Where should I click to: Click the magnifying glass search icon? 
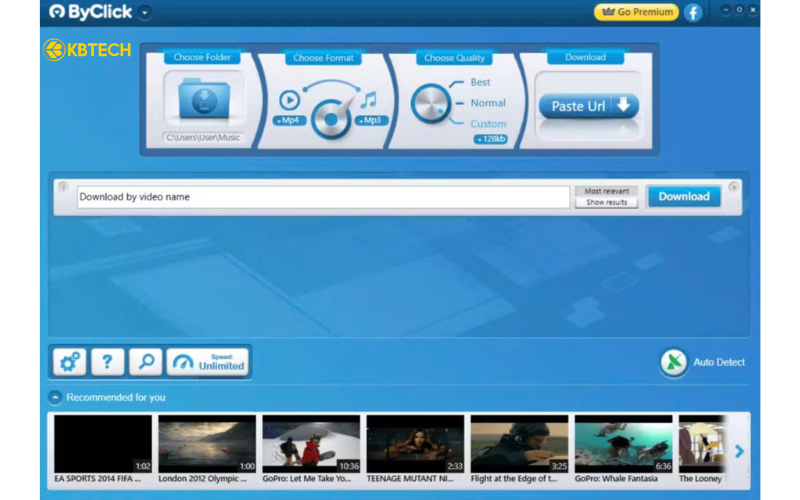[x=145, y=362]
